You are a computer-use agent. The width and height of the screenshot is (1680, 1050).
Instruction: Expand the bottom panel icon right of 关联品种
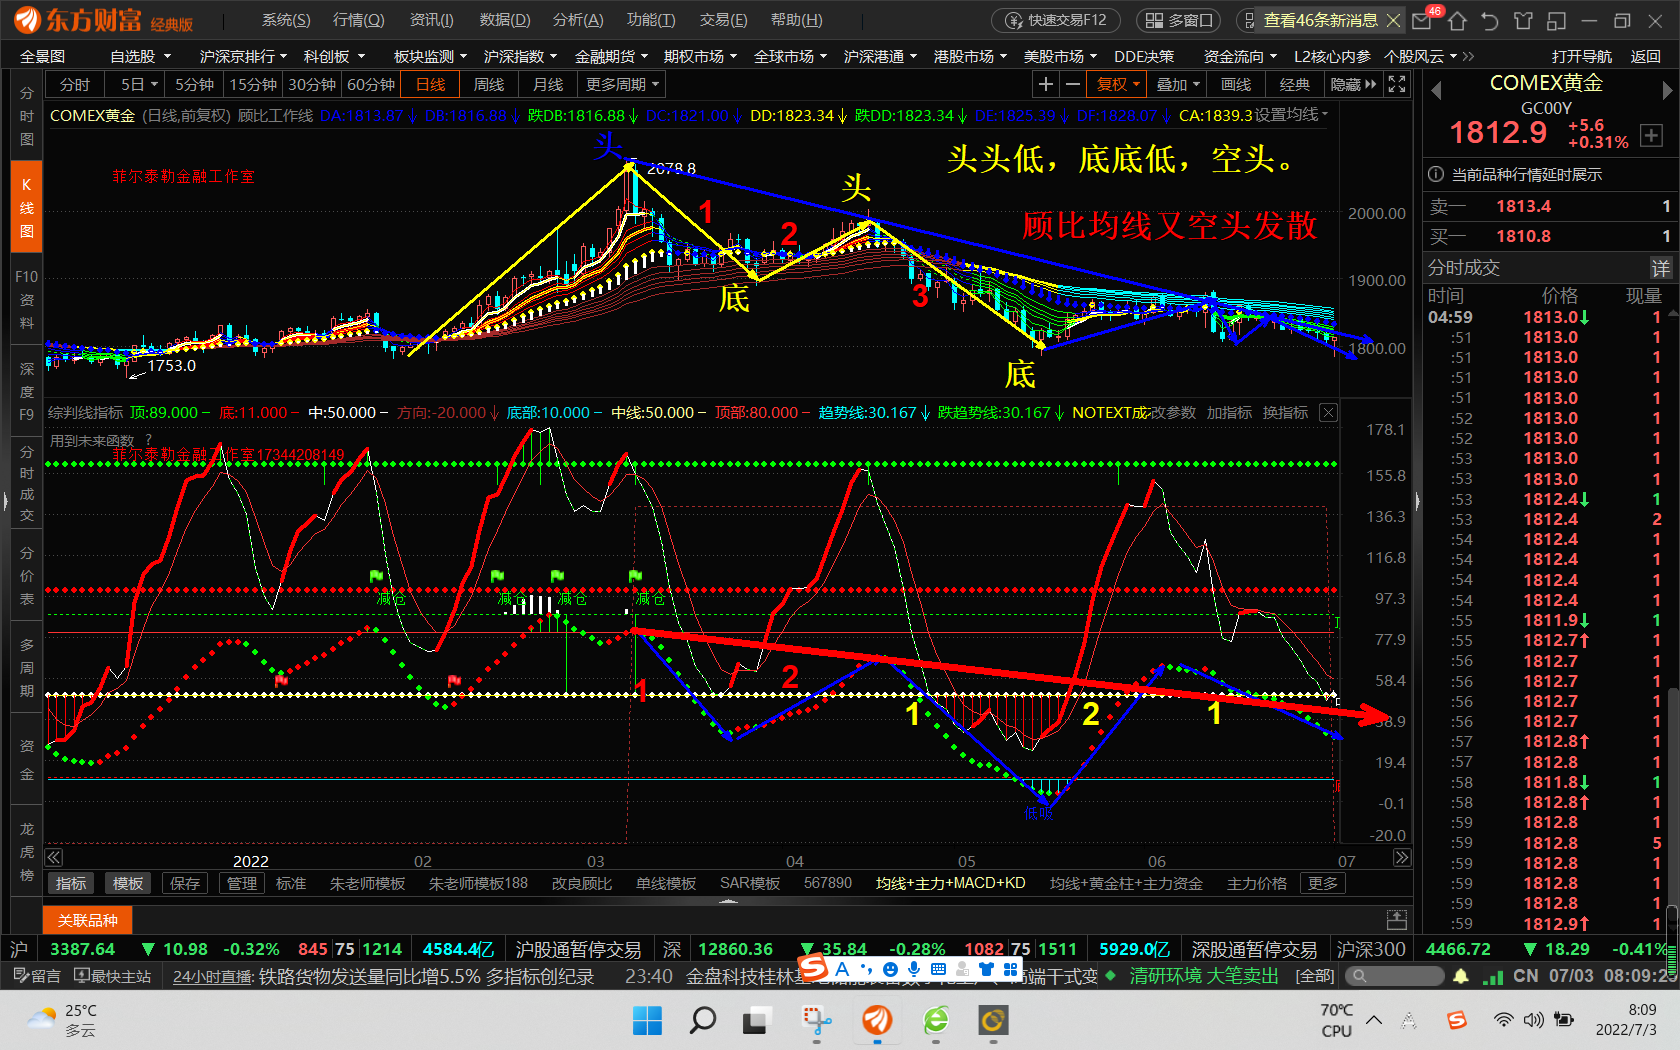[x=1397, y=920]
